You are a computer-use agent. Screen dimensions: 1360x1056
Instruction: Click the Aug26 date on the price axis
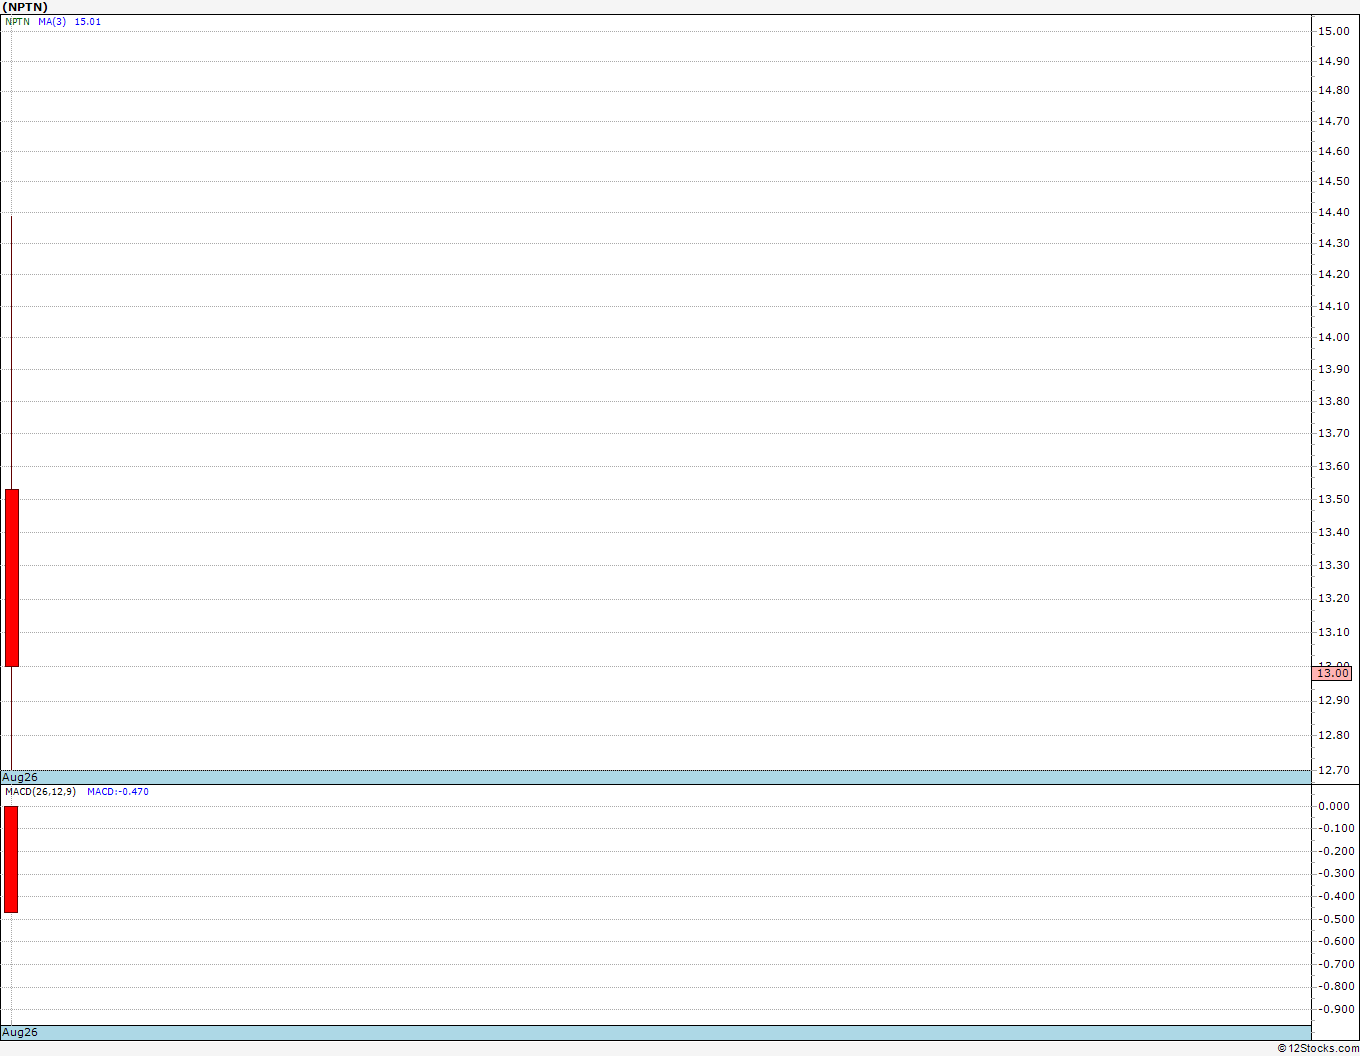coord(20,777)
